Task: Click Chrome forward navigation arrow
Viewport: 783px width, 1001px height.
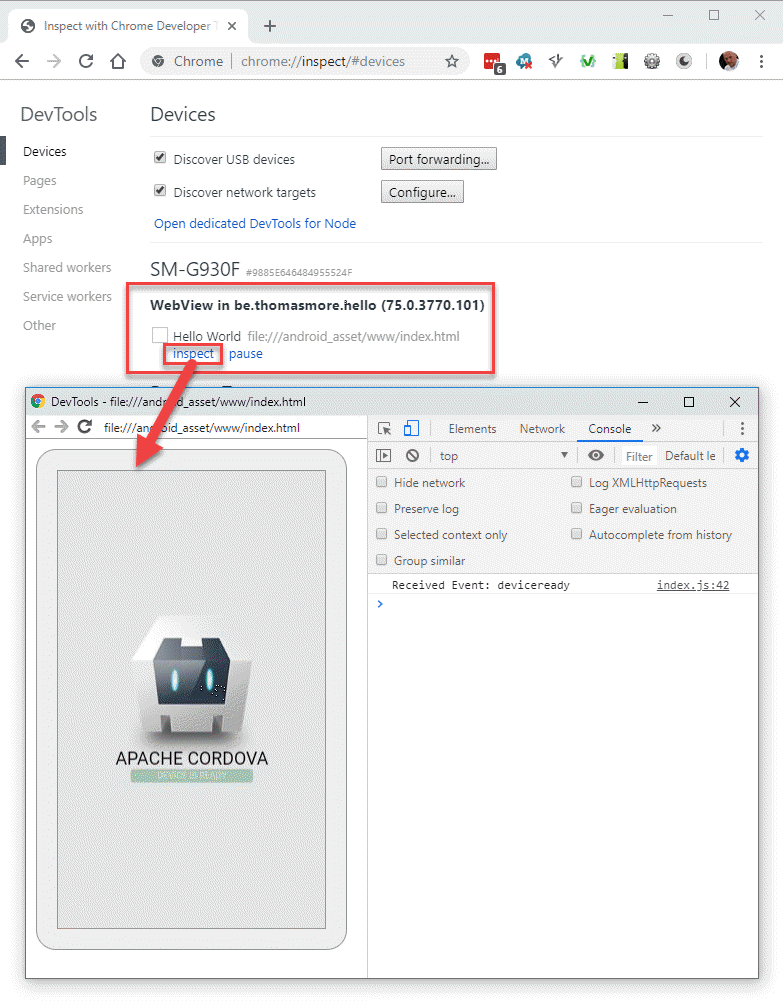Action: click(54, 61)
